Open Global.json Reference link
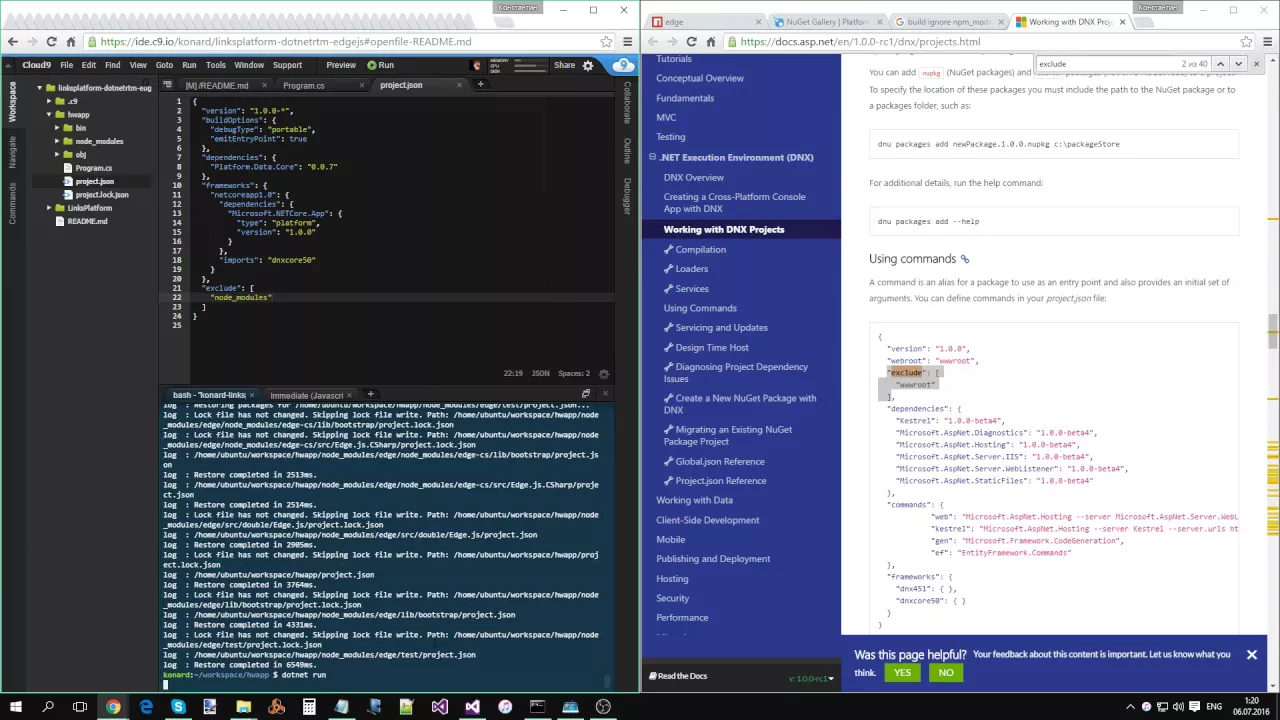This screenshot has width=1280, height=720. (x=719, y=461)
